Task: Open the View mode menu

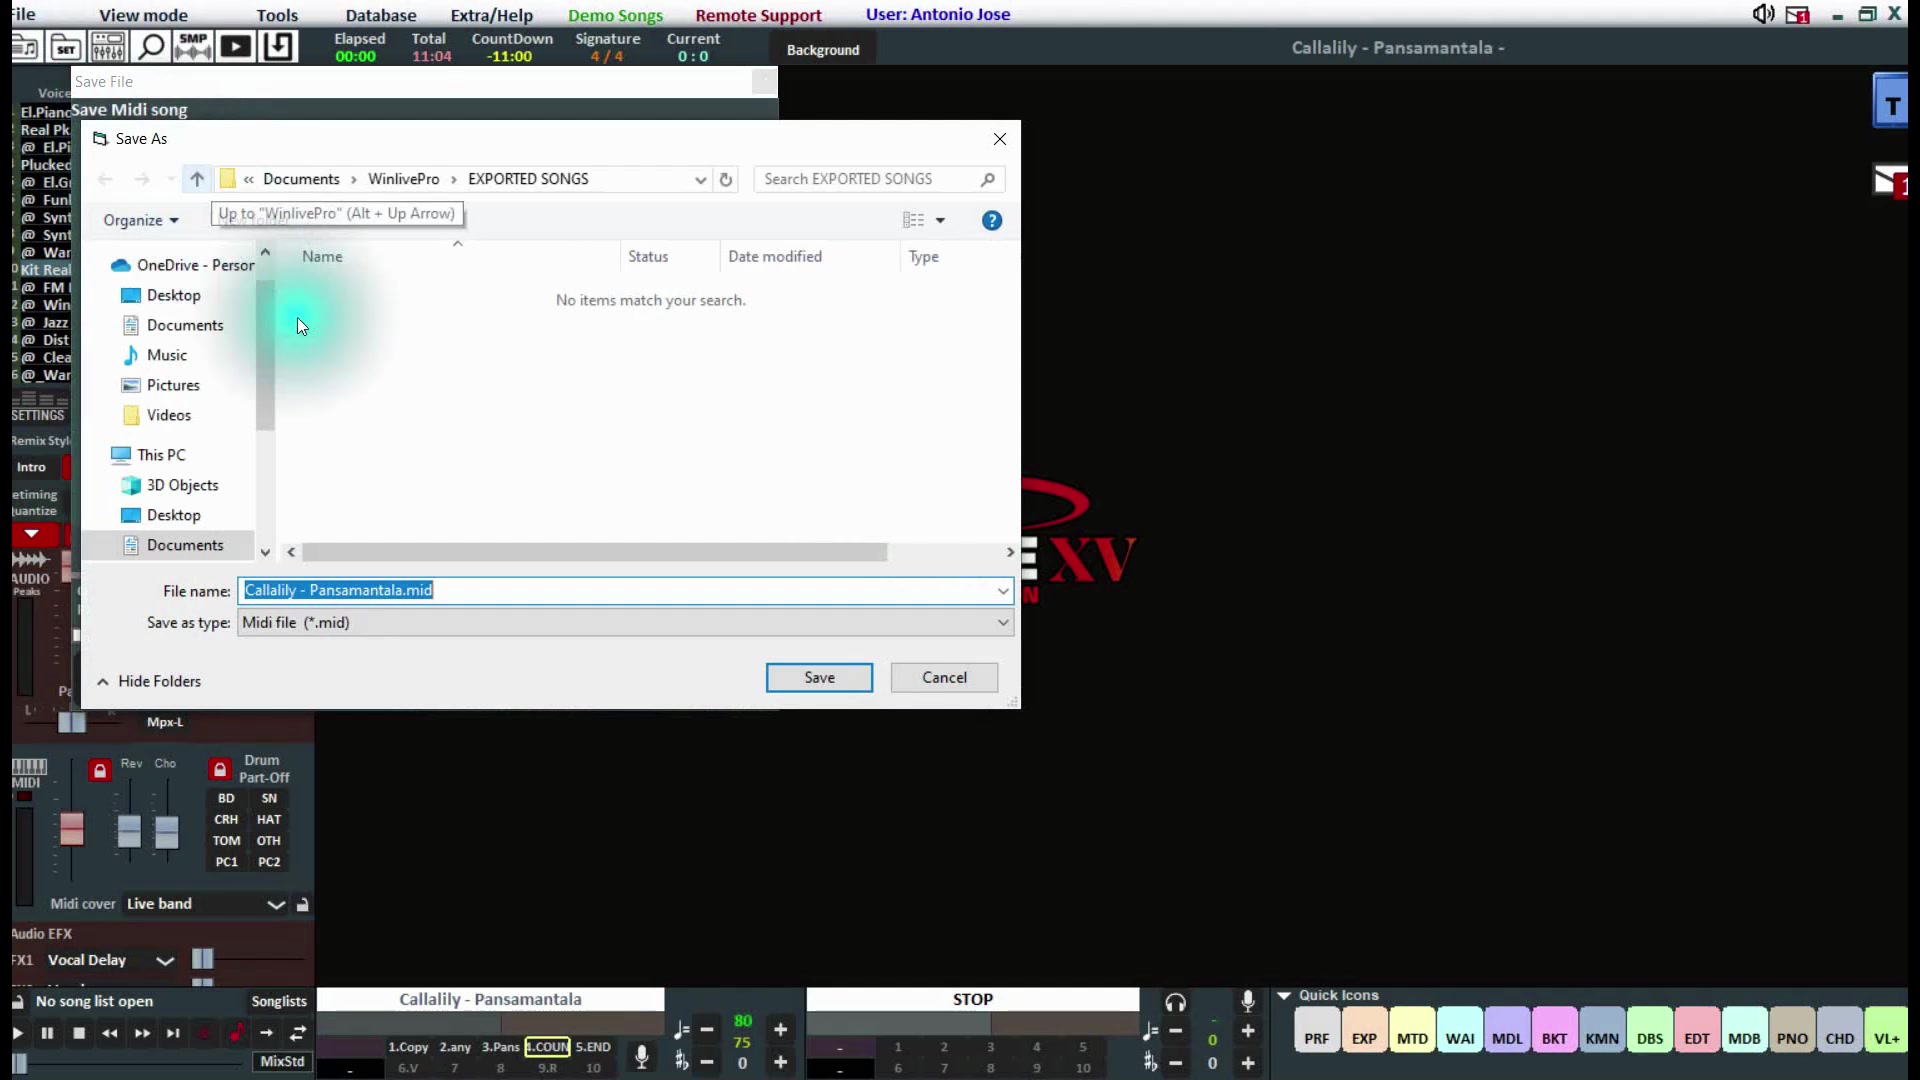Action: click(x=143, y=15)
